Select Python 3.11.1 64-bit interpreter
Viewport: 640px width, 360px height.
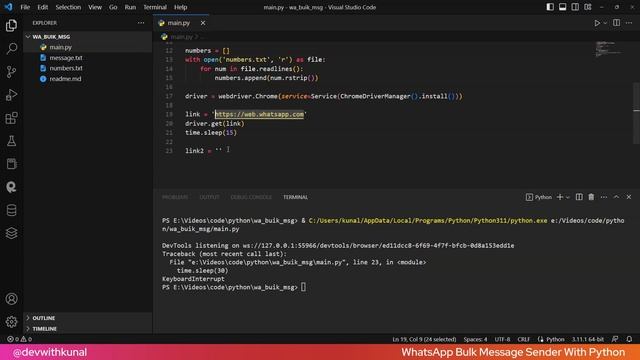[587, 339]
